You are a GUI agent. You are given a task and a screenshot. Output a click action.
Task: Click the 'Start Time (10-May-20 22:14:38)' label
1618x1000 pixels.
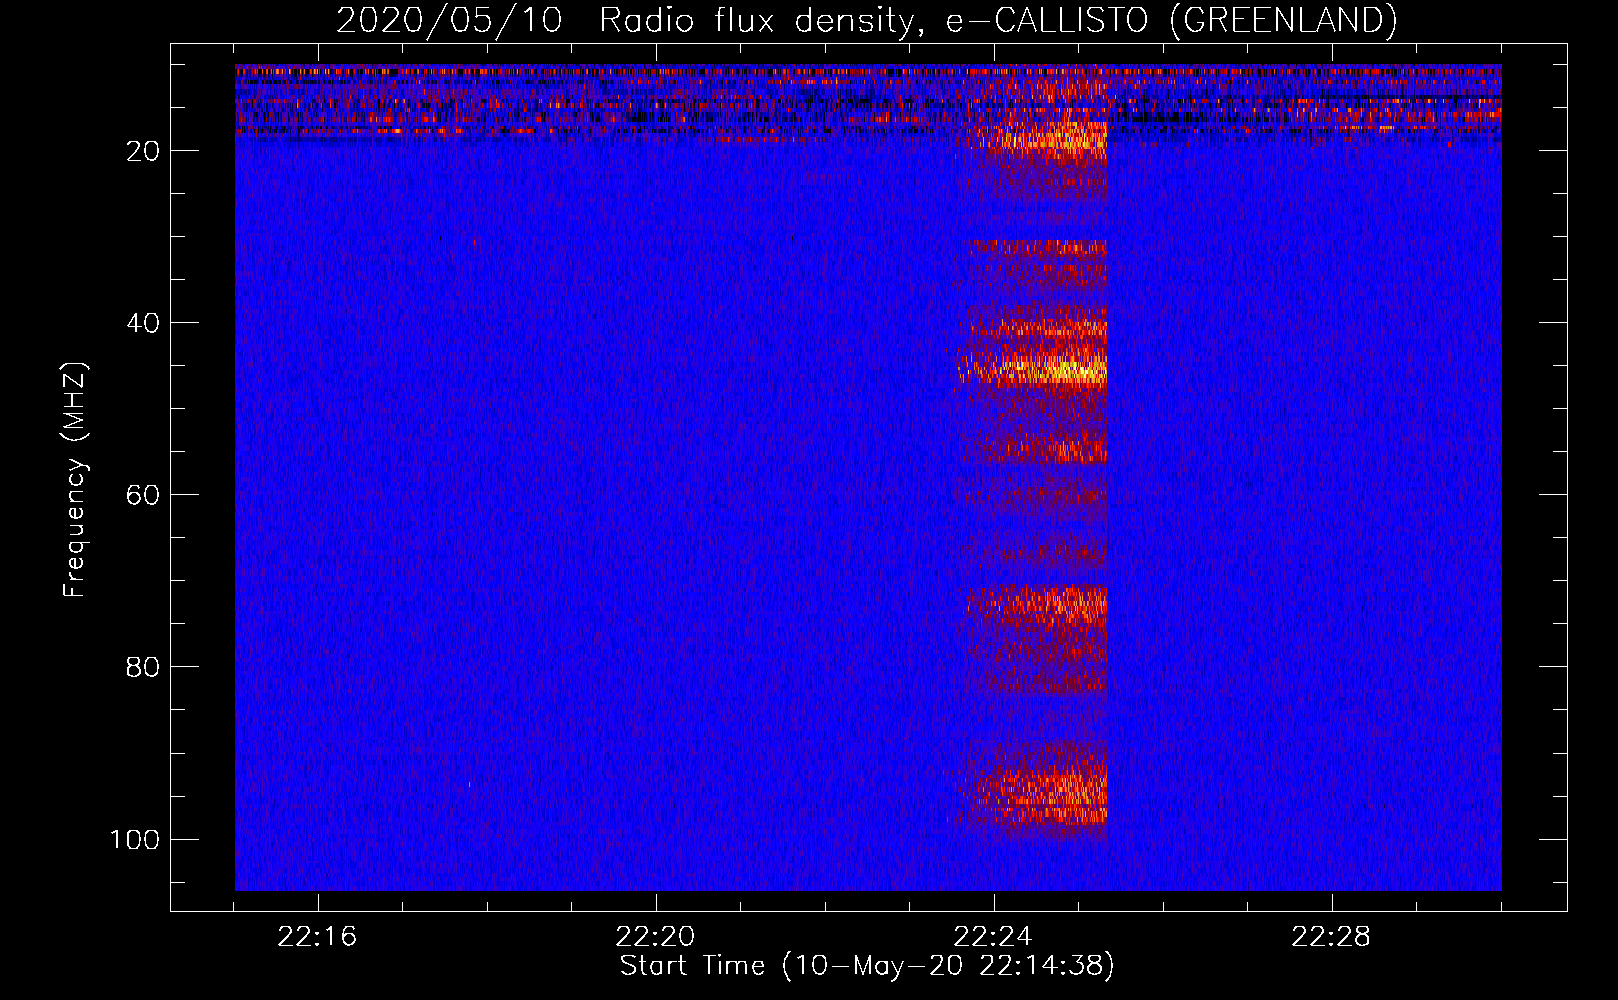(x=866, y=965)
